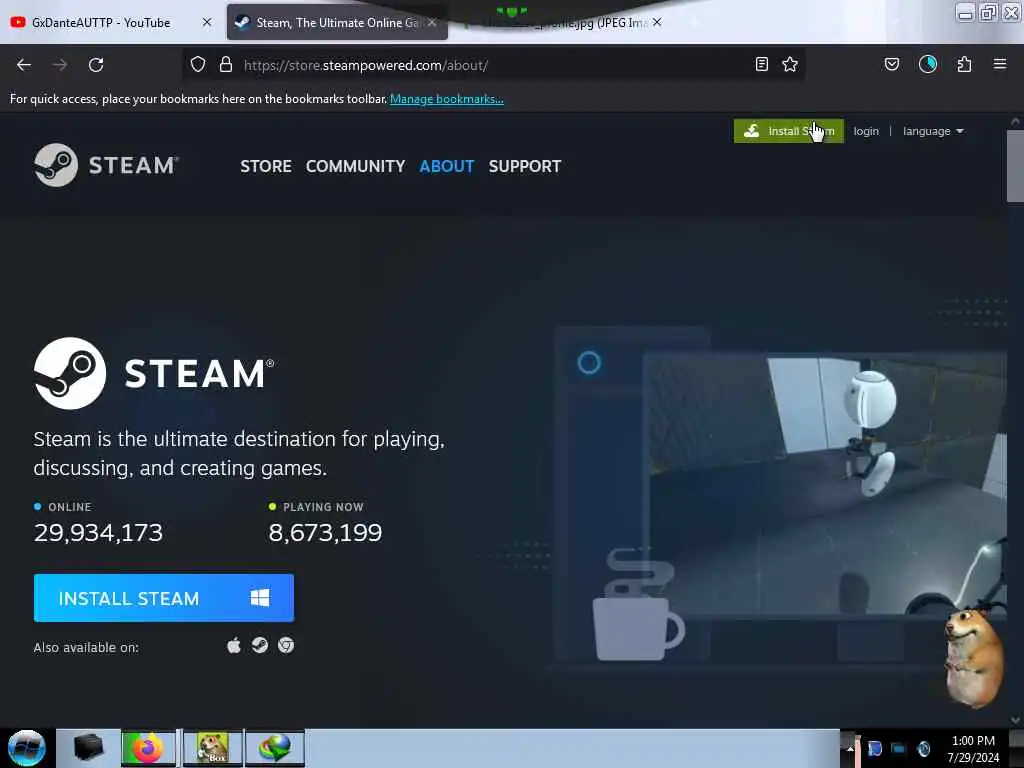The image size is (1024, 768).
Task: Click the login link
Action: tap(866, 131)
